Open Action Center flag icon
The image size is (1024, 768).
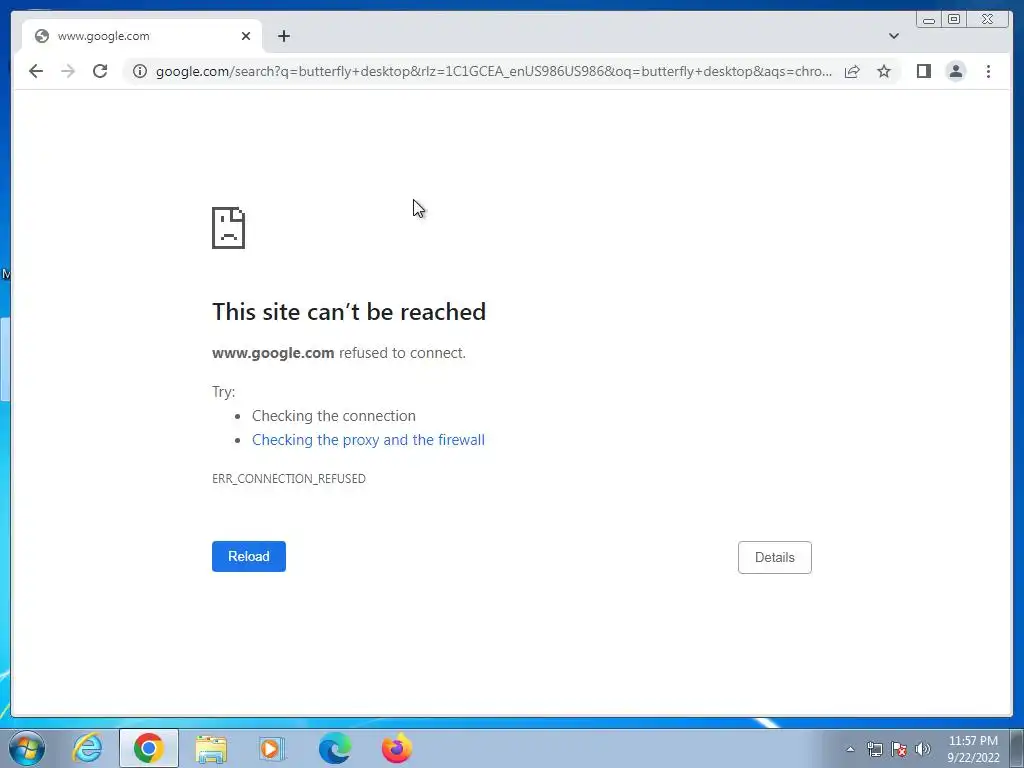tap(899, 749)
